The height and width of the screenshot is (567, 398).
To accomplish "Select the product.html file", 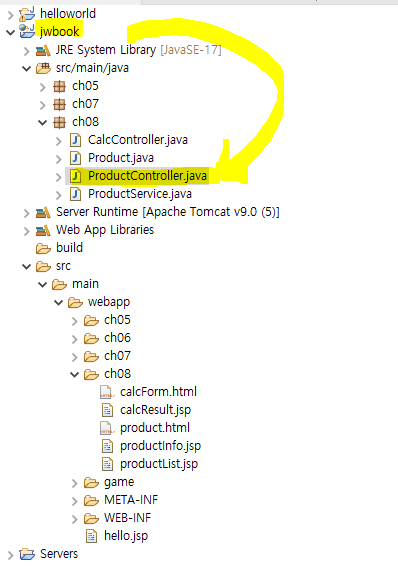I will [155, 428].
